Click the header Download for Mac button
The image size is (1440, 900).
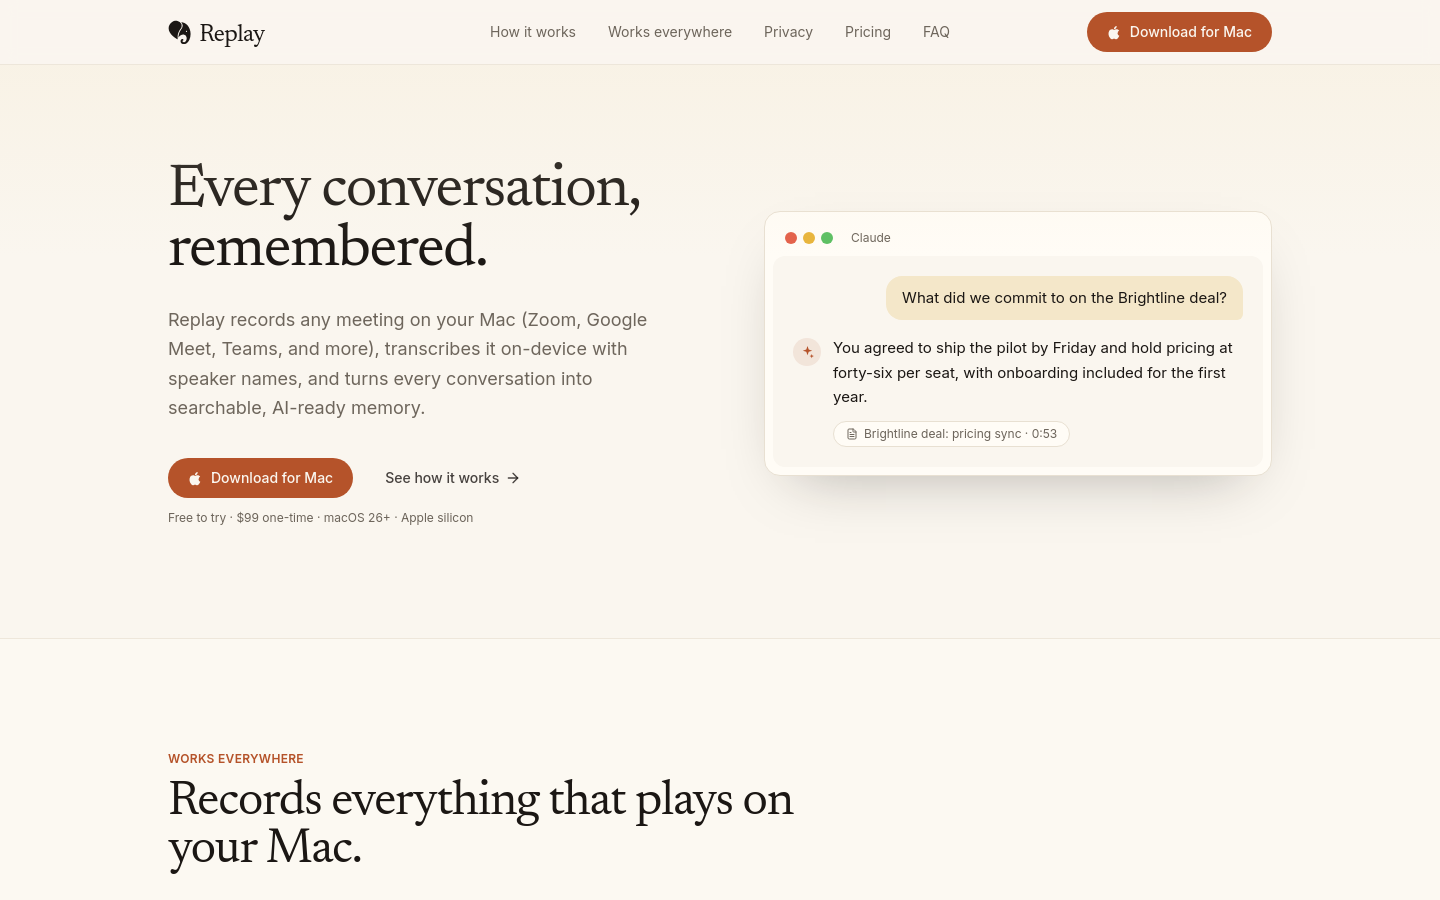[1179, 32]
